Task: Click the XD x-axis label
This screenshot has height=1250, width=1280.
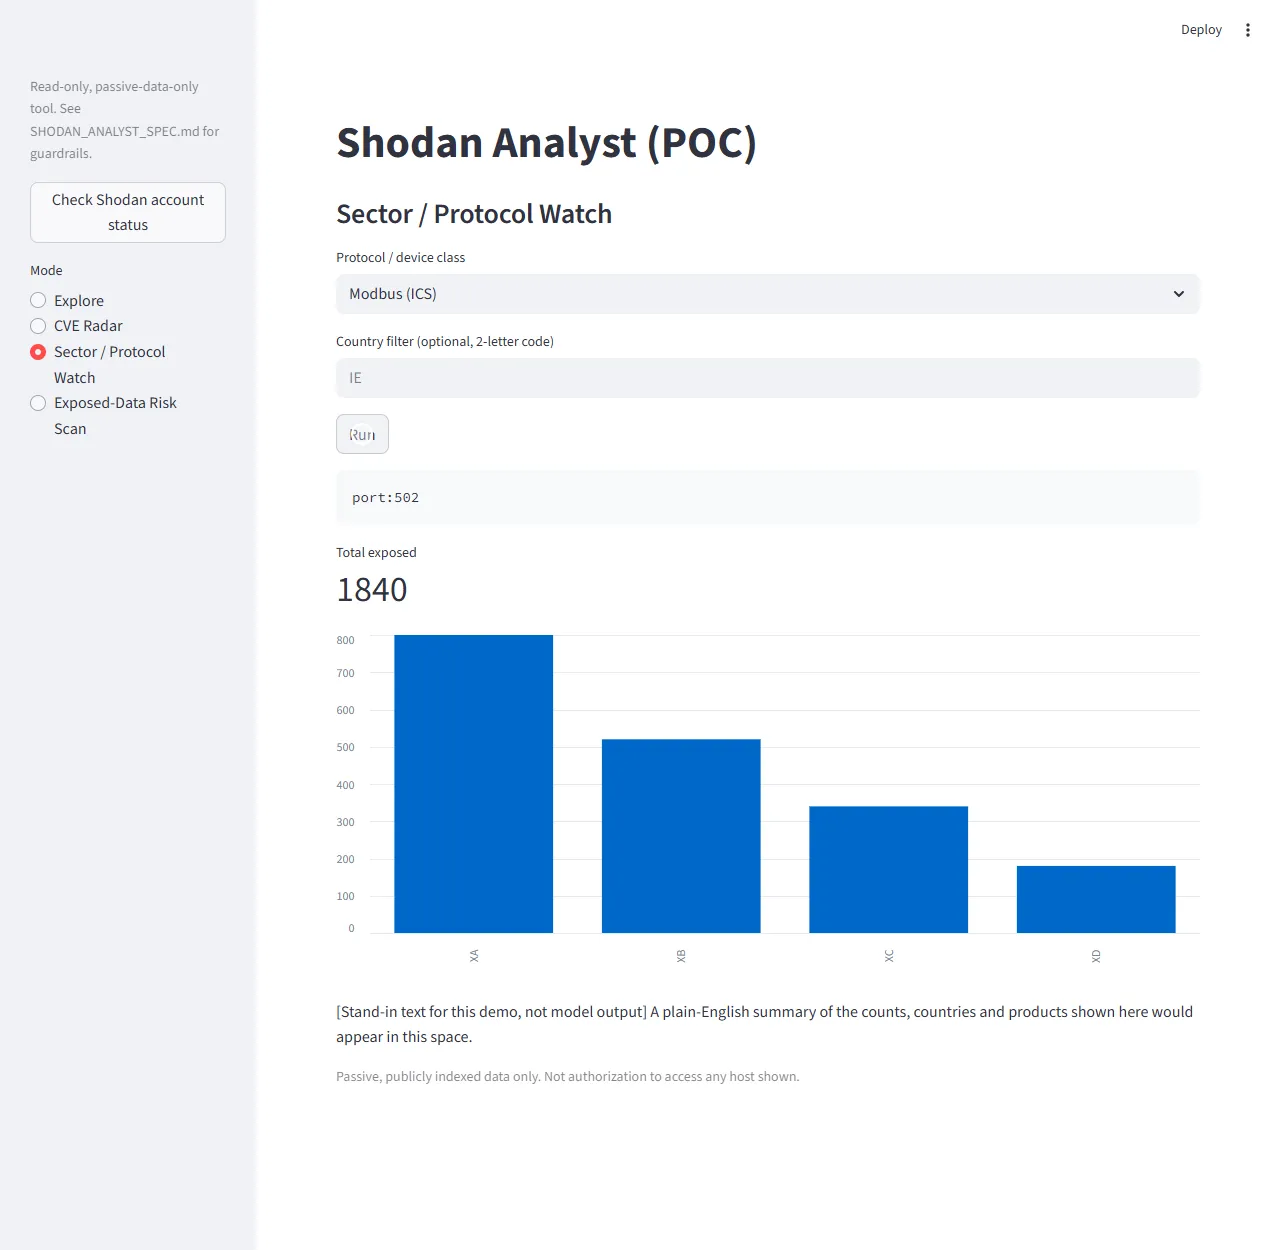Action: pyautogui.click(x=1096, y=956)
